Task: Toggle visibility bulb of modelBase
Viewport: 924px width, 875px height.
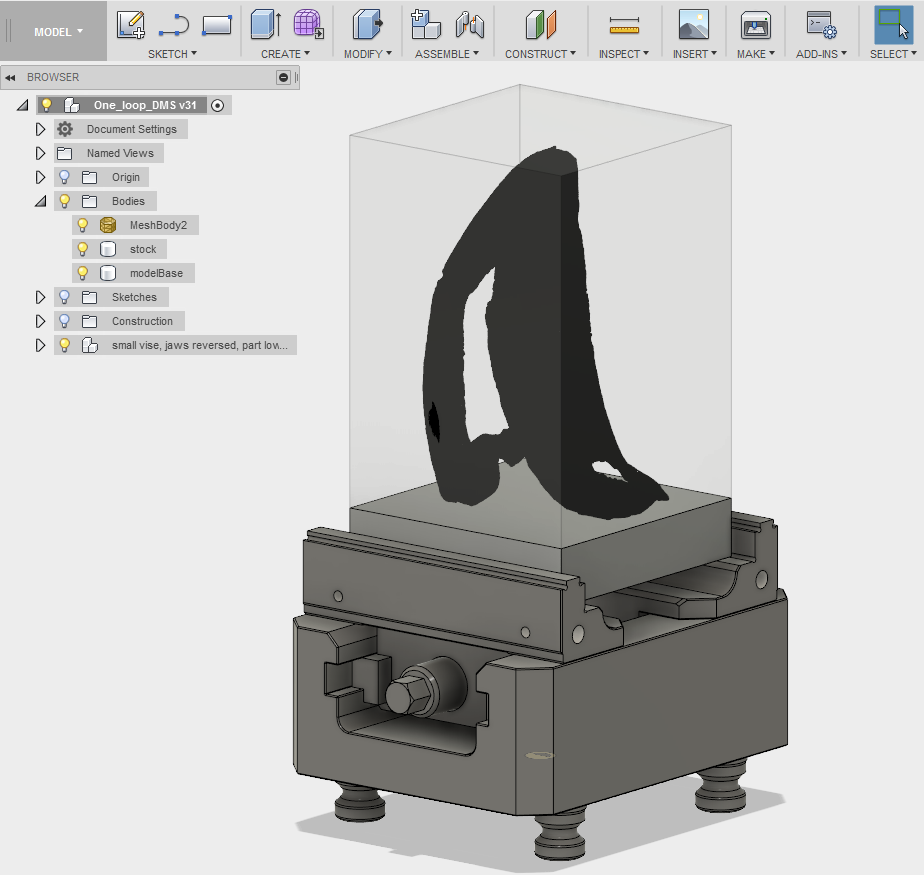Action: pos(82,273)
